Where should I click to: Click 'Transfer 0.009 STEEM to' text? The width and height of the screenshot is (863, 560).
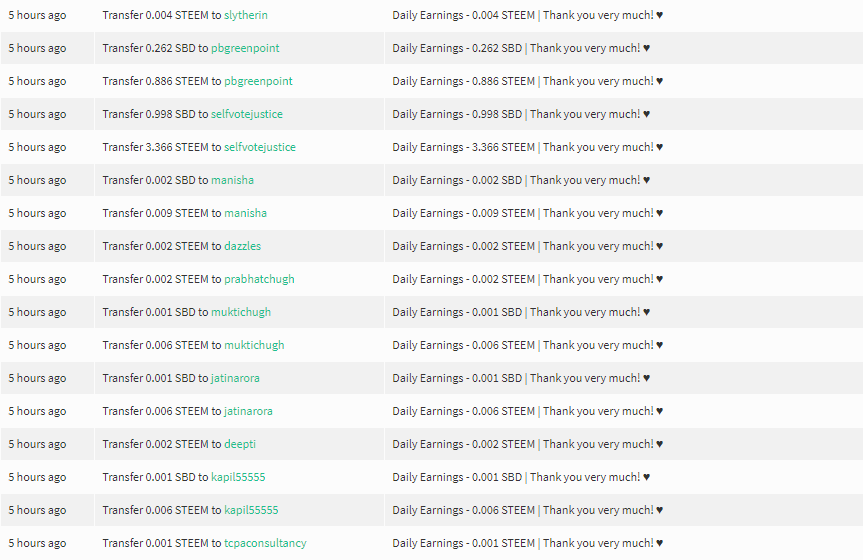coord(162,213)
